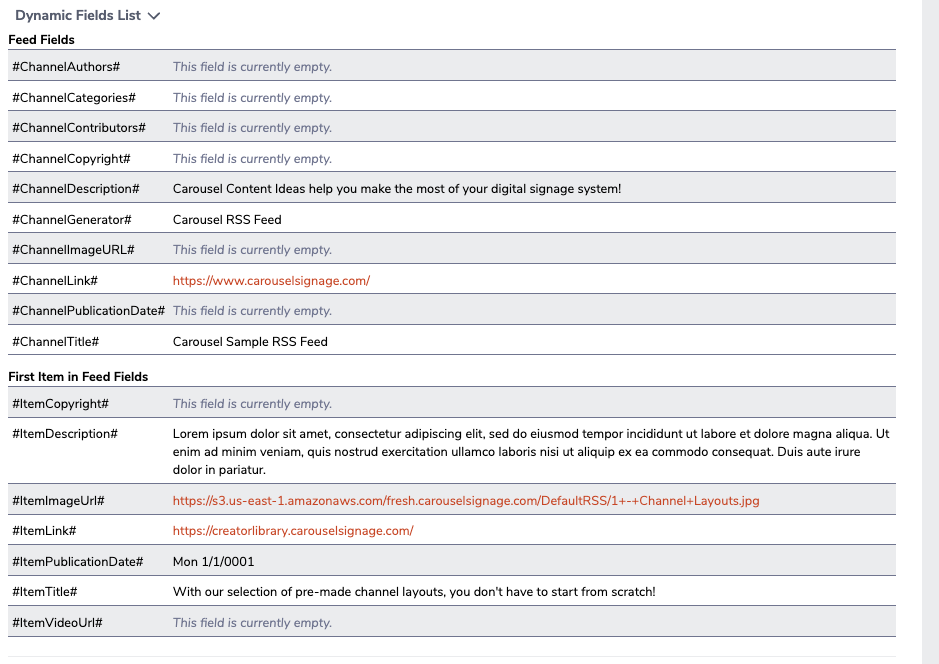Click the empty-field note for #ChannelCopyright#
This screenshot has width=939, height=664.
[252, 159]
